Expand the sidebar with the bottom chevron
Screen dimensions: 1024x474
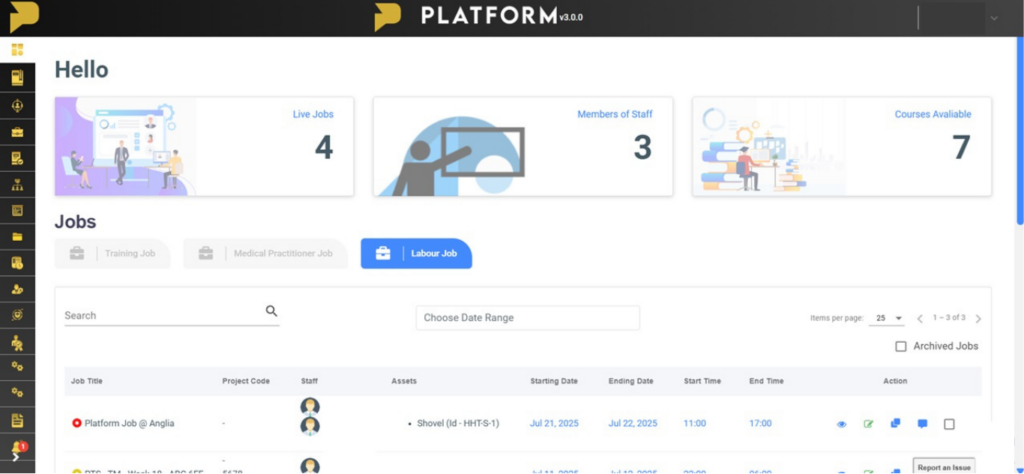tap(16, 457)
